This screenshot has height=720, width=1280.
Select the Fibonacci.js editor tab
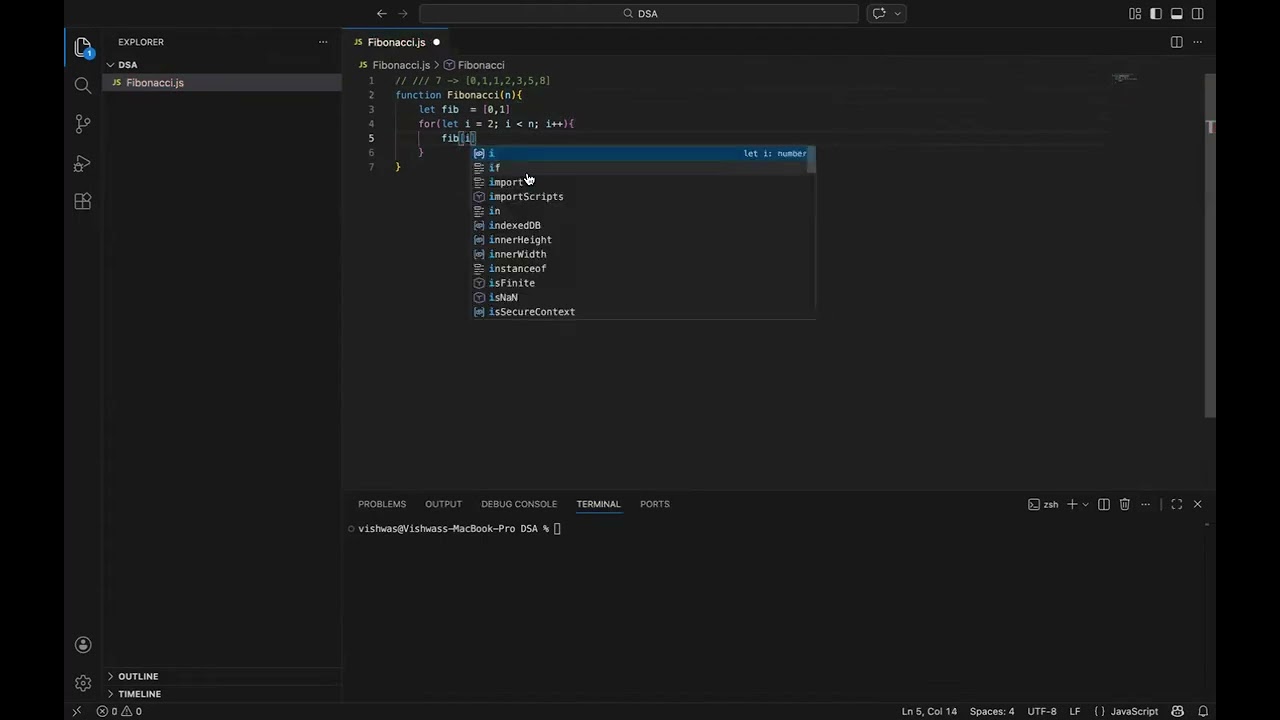[396, 42]
